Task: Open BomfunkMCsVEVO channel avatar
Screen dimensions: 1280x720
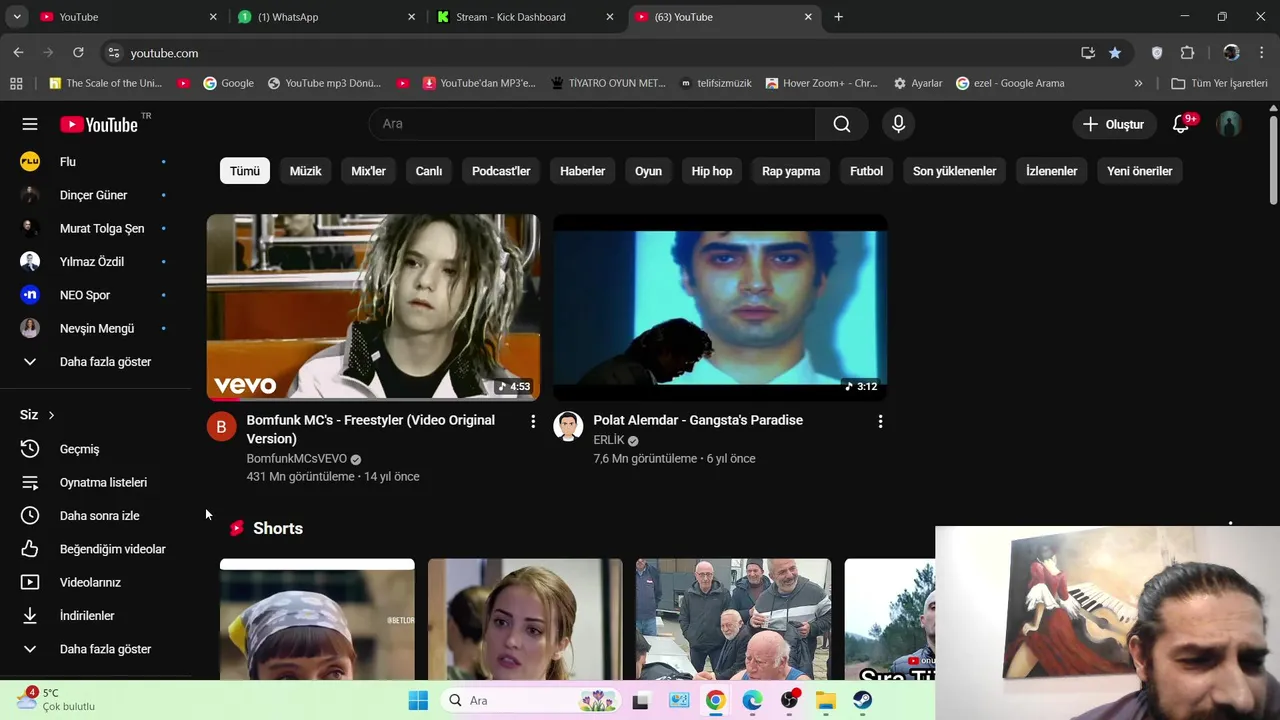Action: [221, 426]
